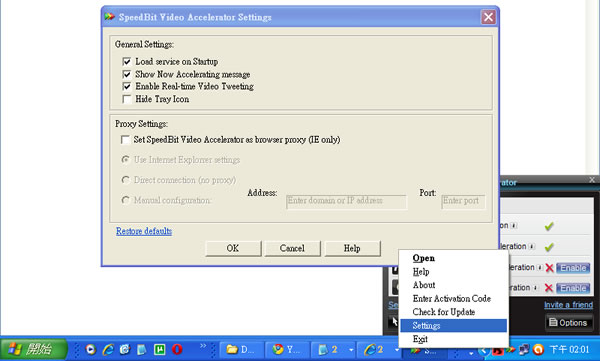
Task: Click the top green checkmark status icon
Action: point(549,226)
